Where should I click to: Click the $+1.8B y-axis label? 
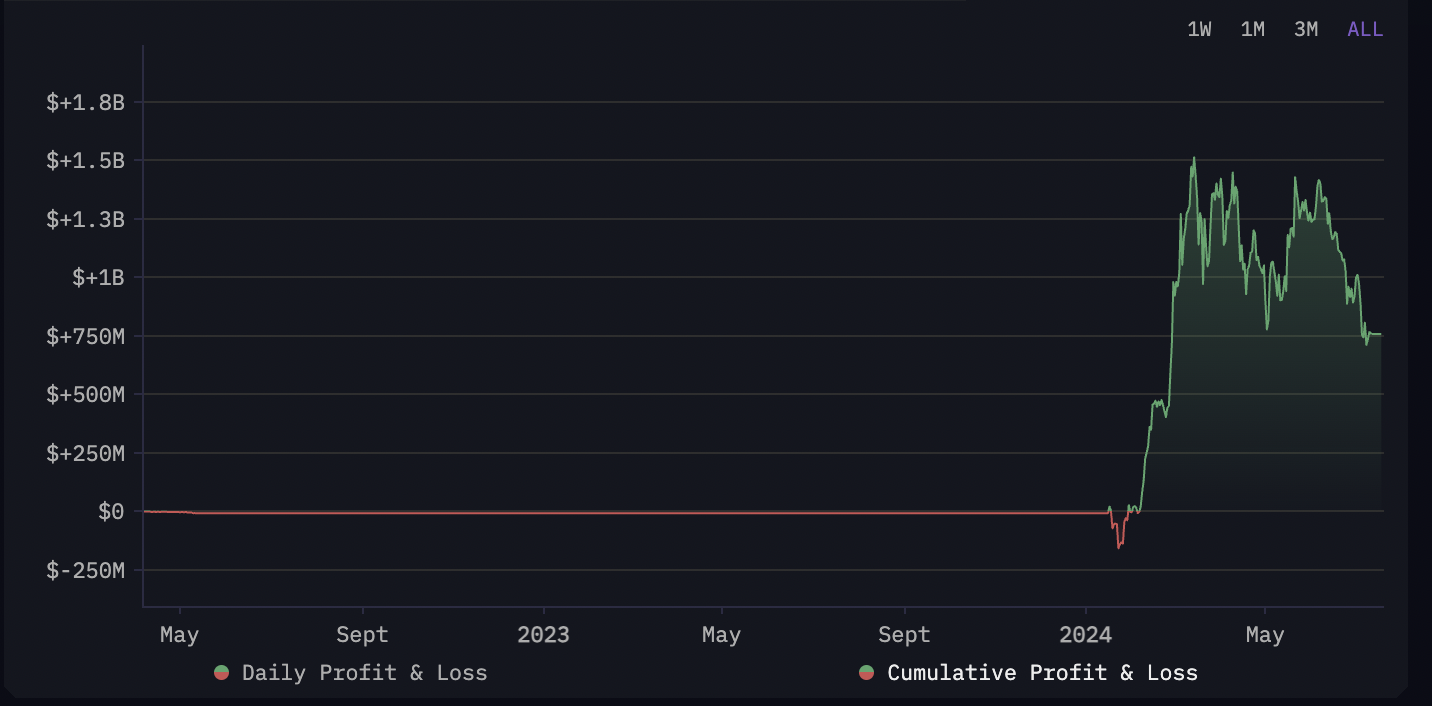point(85,102)
